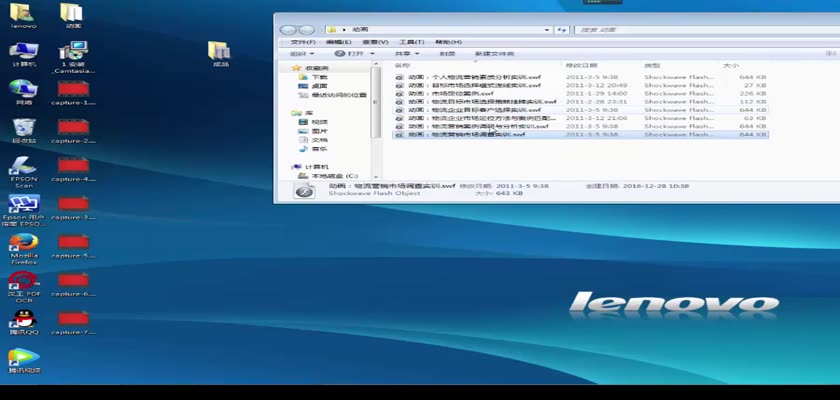Open the 查看(V) menu
Image resolution: width=840 pixels, height=400 pixels.
coord(375,42)
